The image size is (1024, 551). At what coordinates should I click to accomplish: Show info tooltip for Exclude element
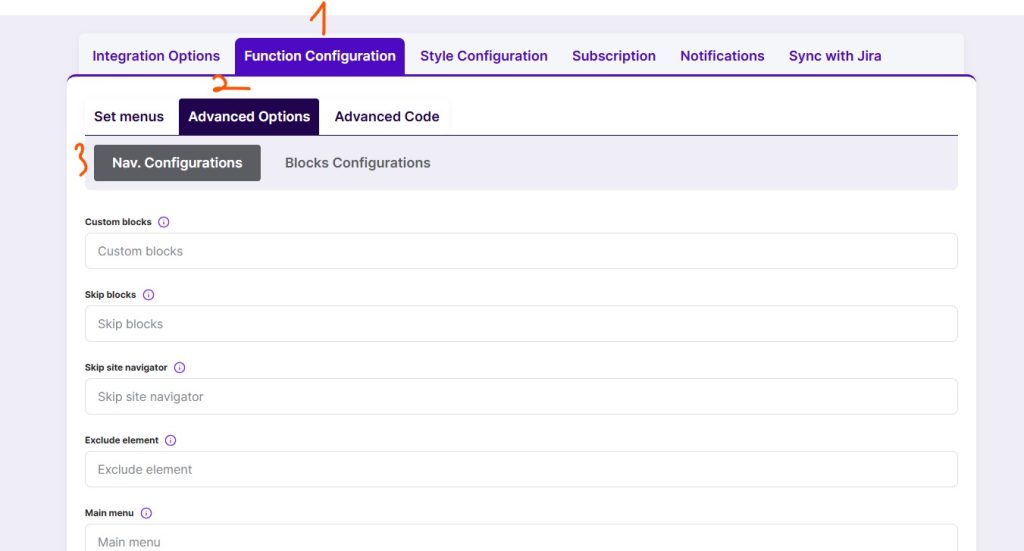click(x=170, y=441)
